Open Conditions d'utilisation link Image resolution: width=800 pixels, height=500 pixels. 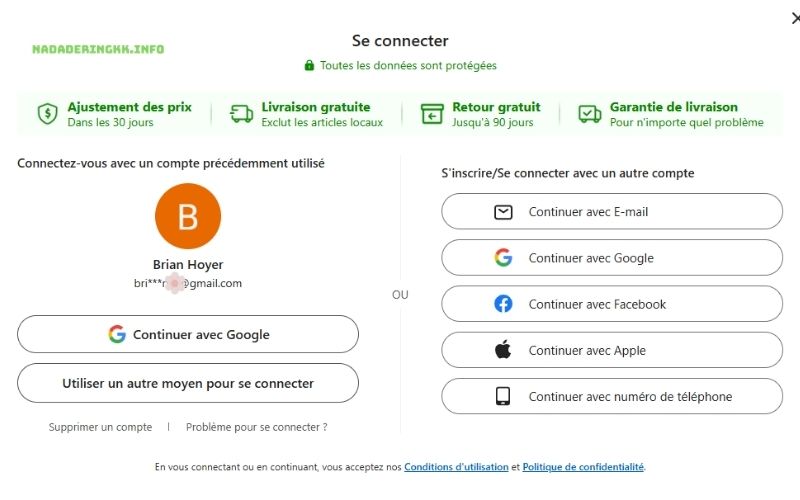coord(456,467)
